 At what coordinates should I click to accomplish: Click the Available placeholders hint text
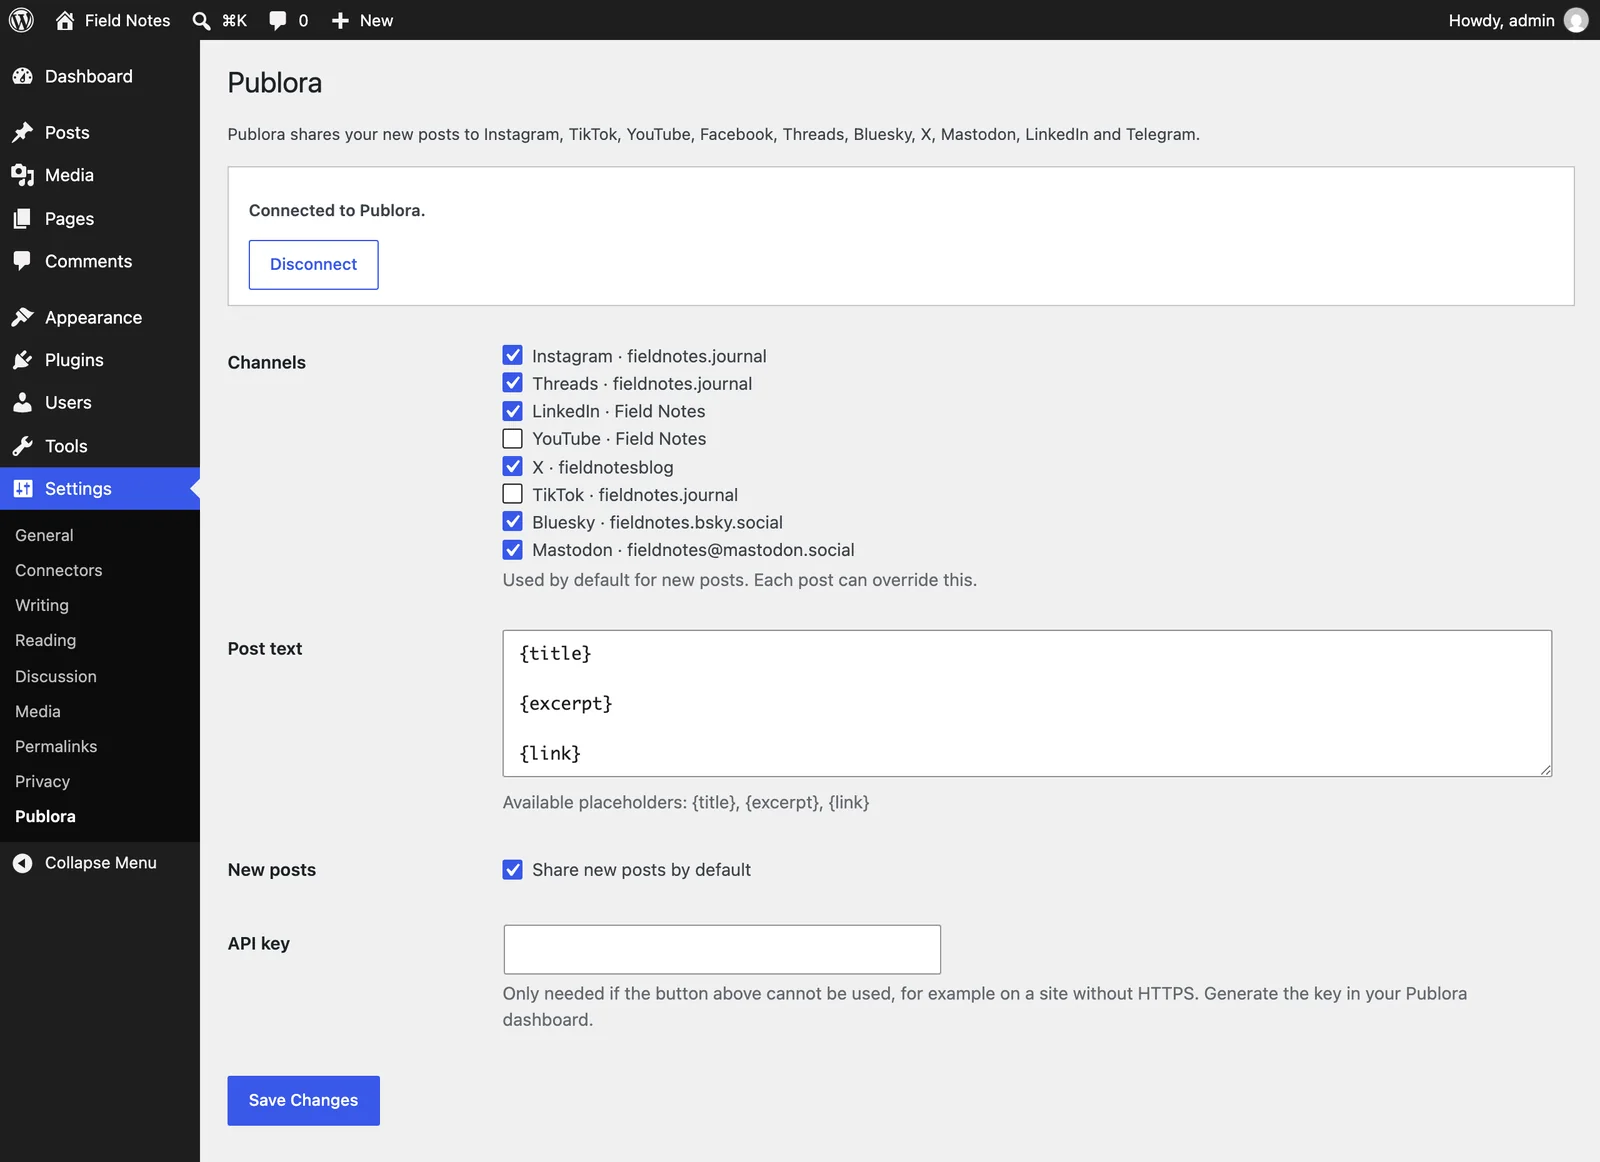pyautogui.click(x=686, y=802)
